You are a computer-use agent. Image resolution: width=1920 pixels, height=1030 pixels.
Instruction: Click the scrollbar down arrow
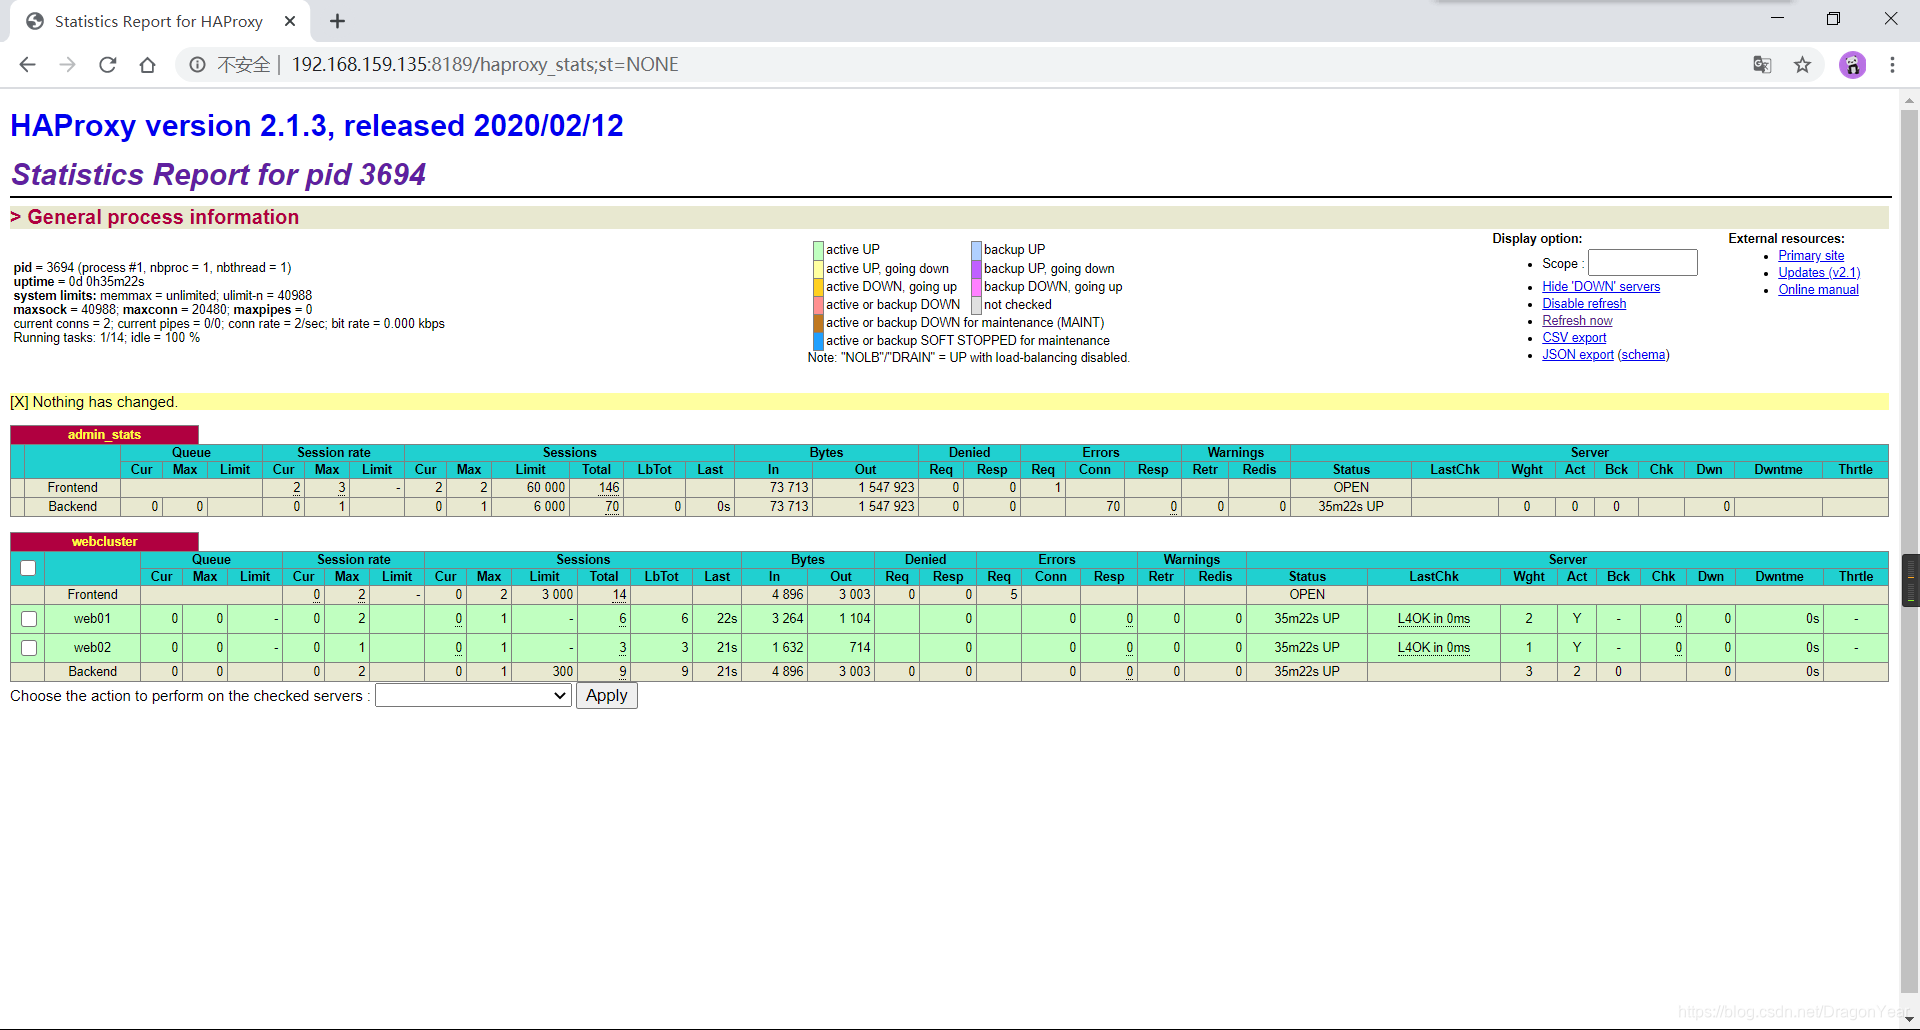1910,1019
